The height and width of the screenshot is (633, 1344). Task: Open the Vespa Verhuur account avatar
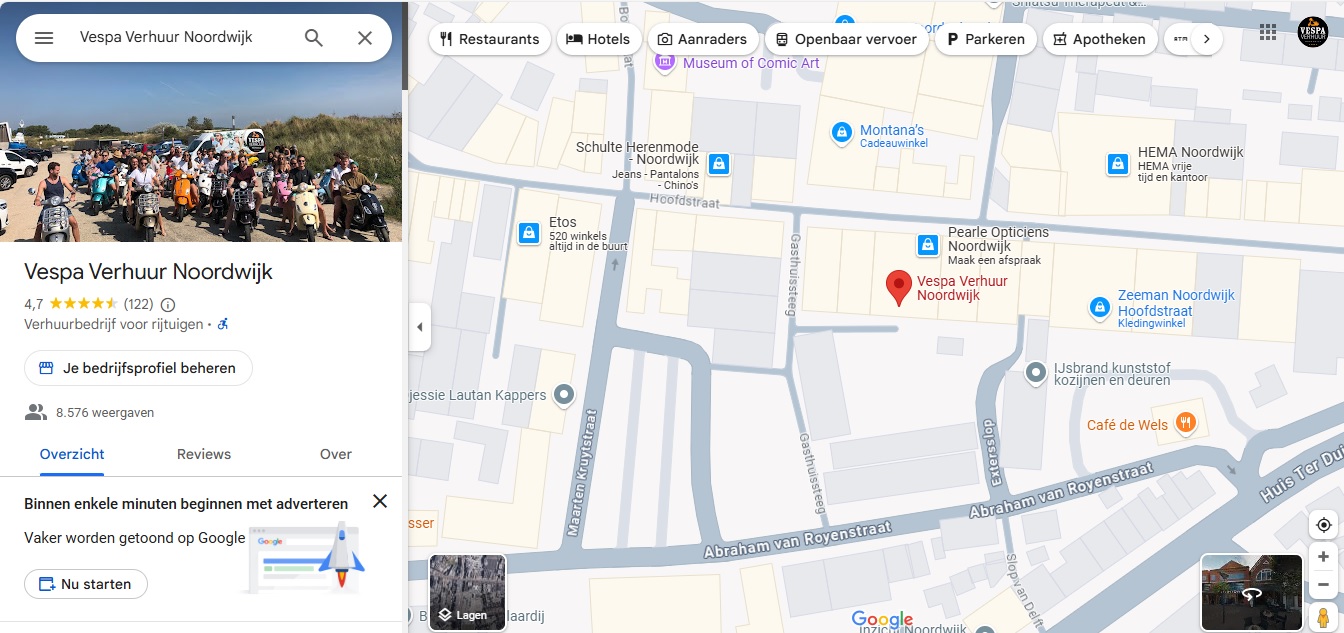click(1313, 32)
